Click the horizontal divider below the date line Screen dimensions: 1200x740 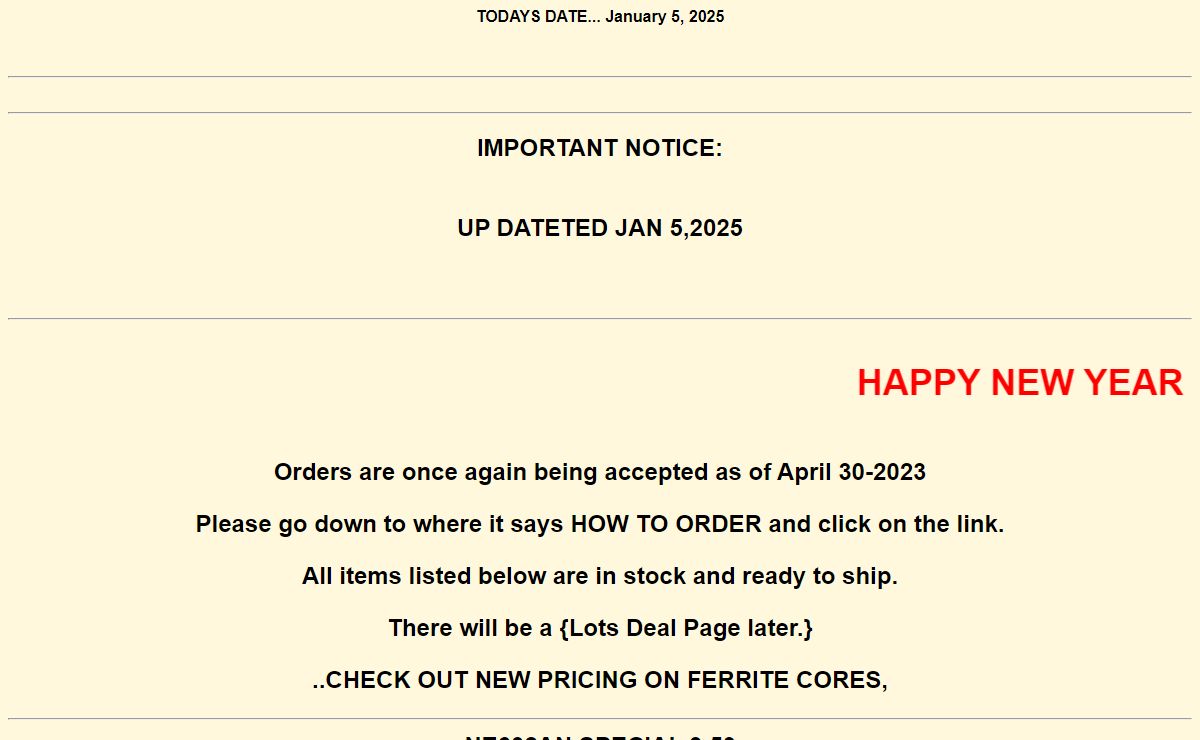pos(600,77)
